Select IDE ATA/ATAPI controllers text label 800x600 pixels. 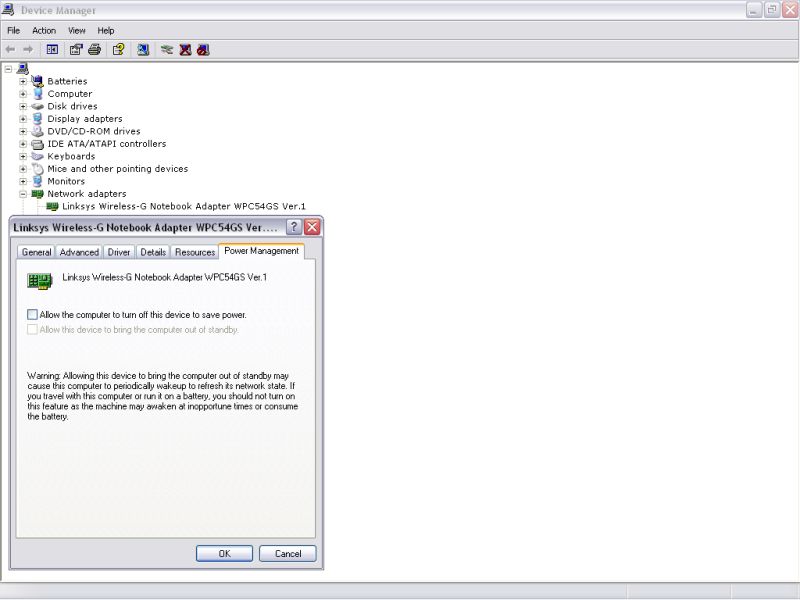click(107, 144)
